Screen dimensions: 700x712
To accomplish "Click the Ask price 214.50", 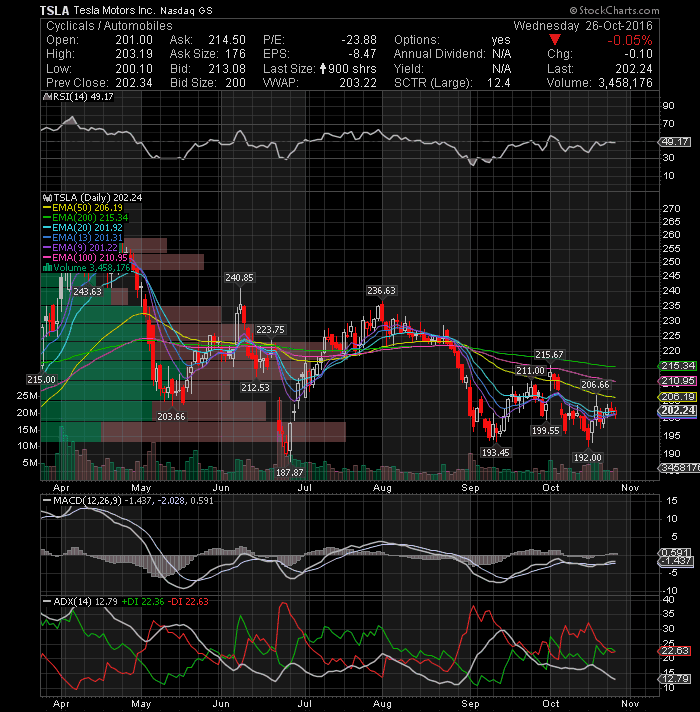I will click(x=227, y=40).
